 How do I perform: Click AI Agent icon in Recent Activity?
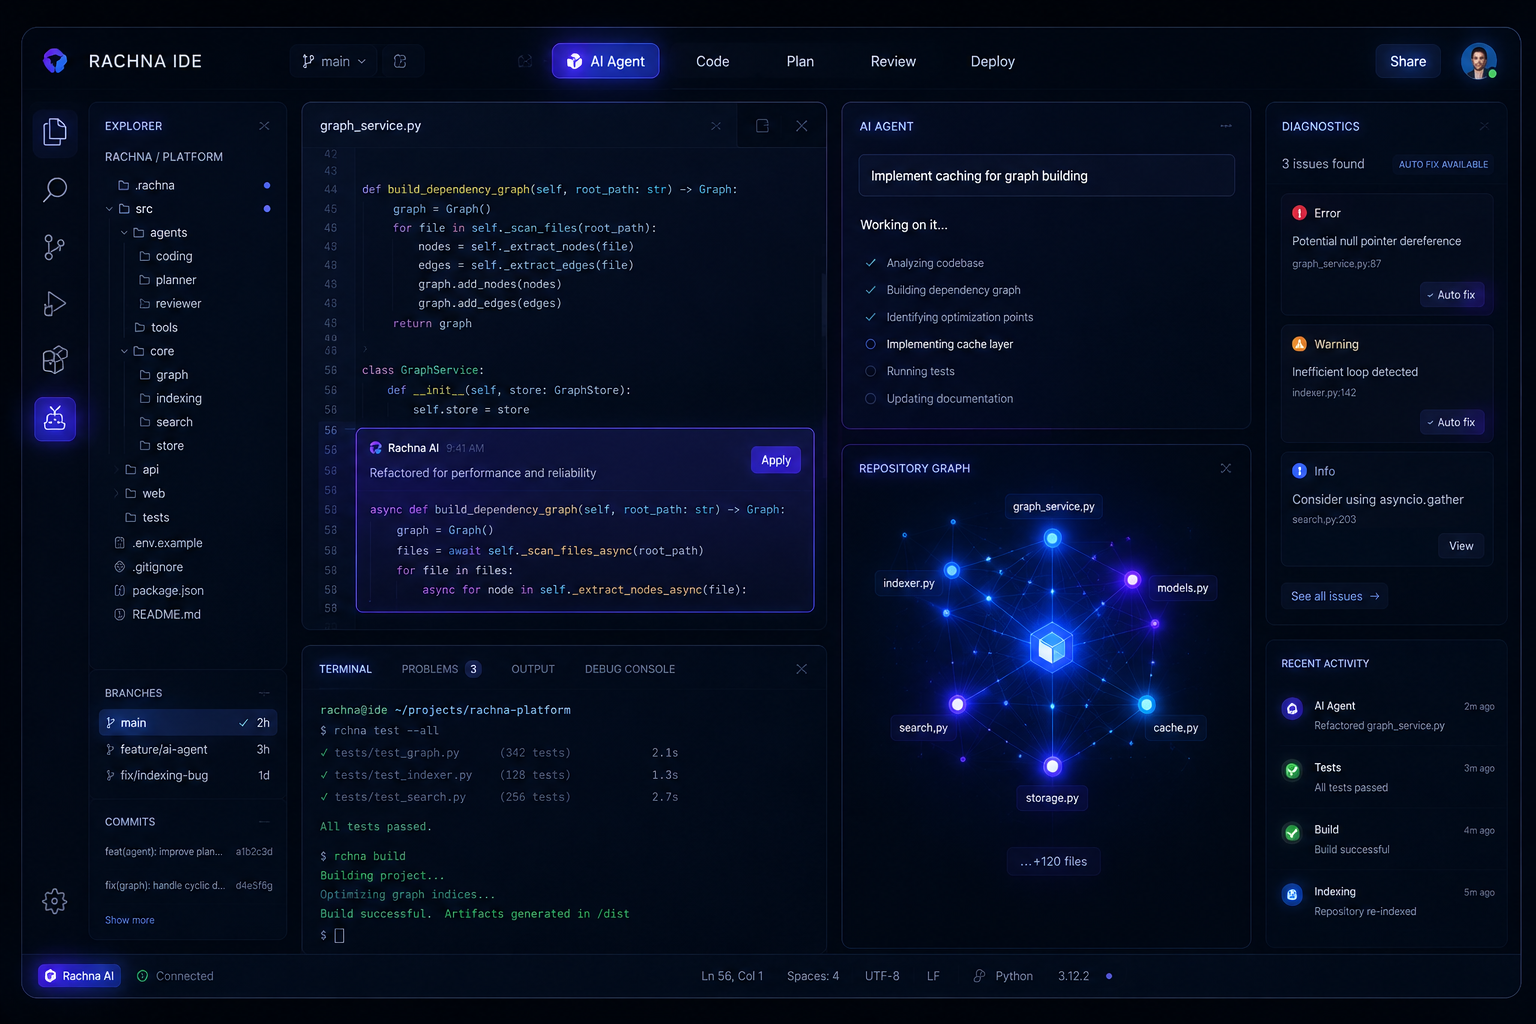click(1292, 708)
